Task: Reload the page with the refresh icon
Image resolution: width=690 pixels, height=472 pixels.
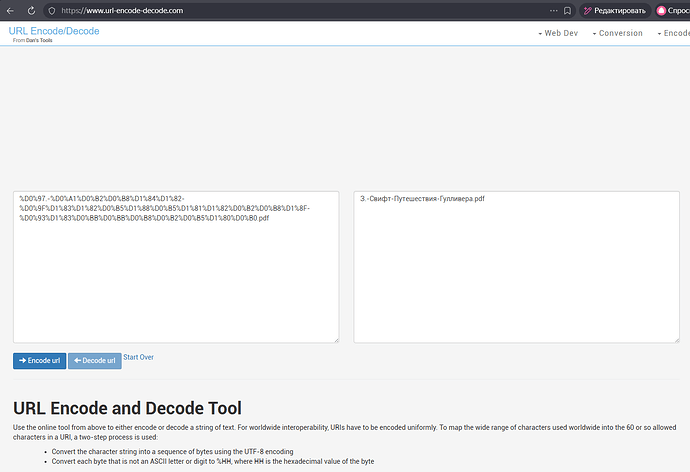Action: click(x=31, y=10)
